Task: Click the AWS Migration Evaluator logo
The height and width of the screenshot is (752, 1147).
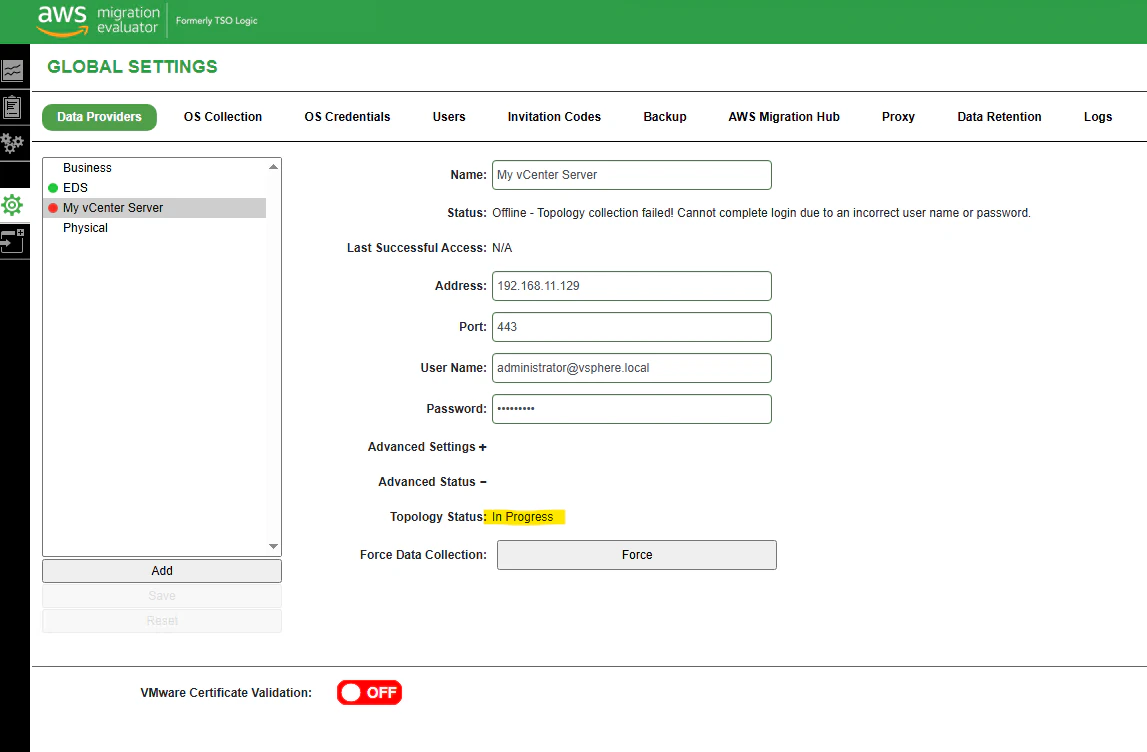Action: pos(99,21)
